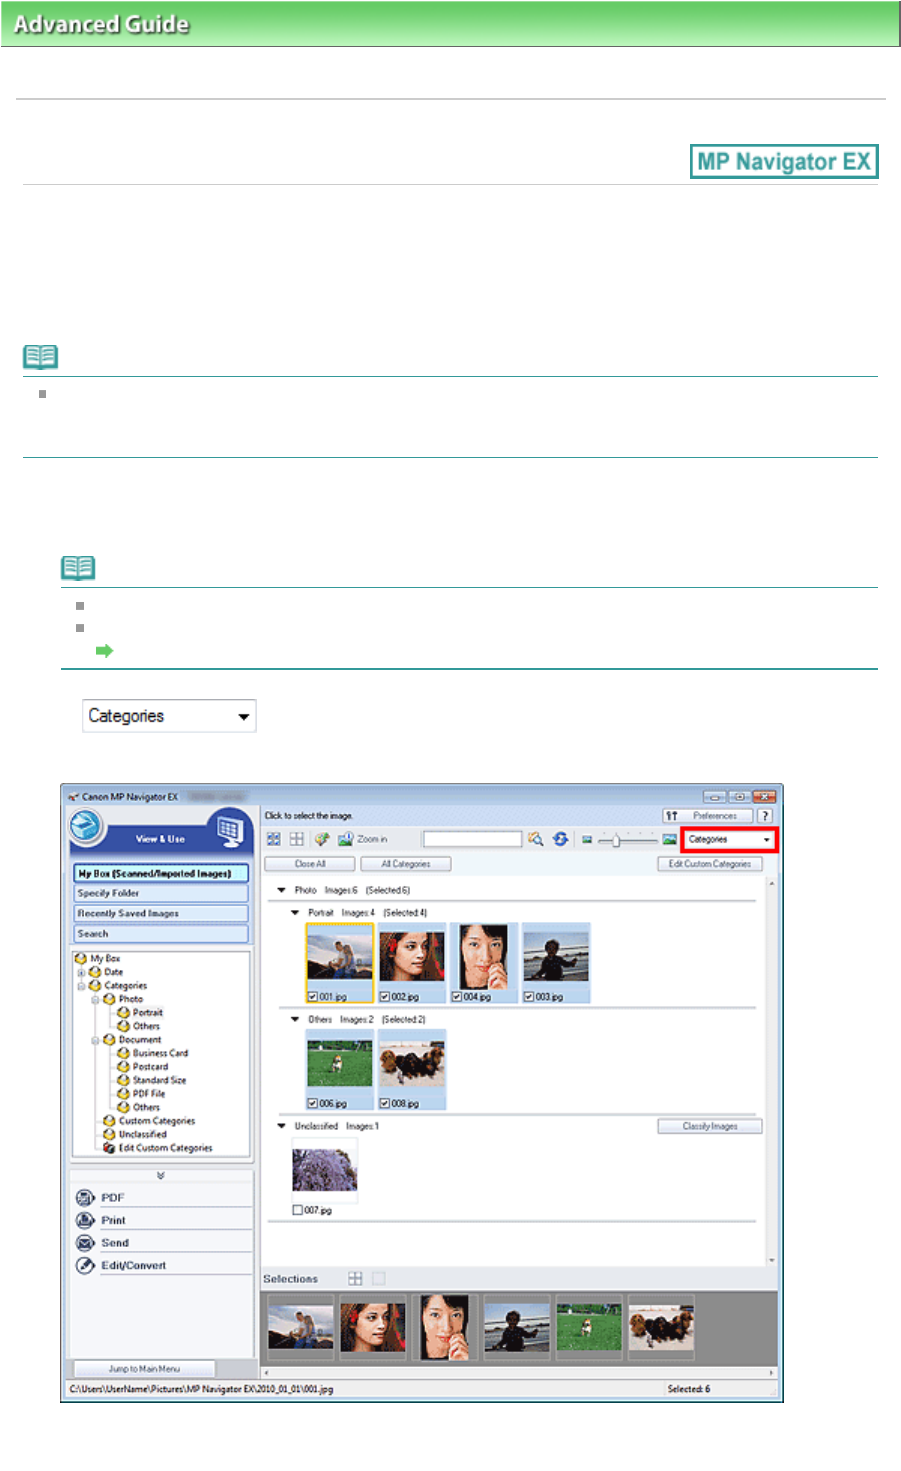Select the Specify Folder tab
This screenshot has width=901, height=1471.
(161, 893)
